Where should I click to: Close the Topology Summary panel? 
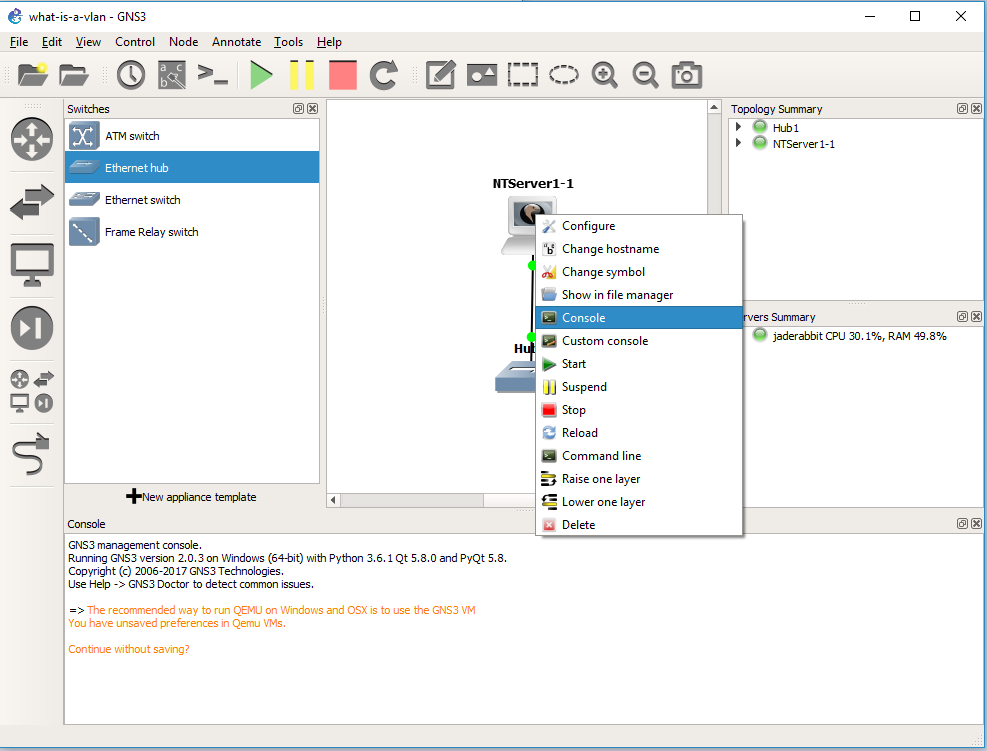(x=975, y=109)
